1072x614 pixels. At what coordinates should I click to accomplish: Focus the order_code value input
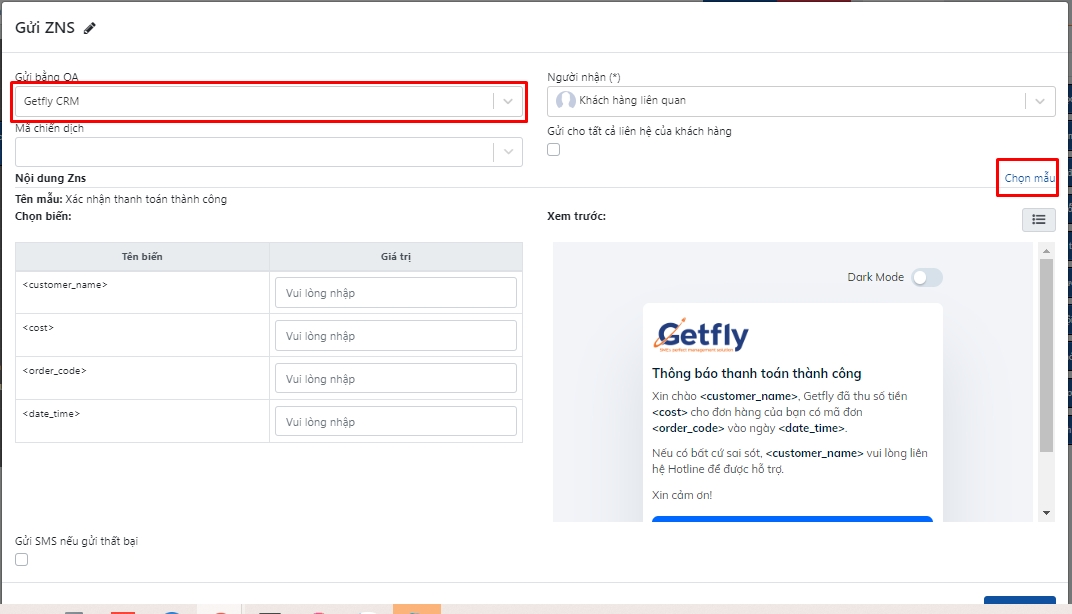point(395,379)
